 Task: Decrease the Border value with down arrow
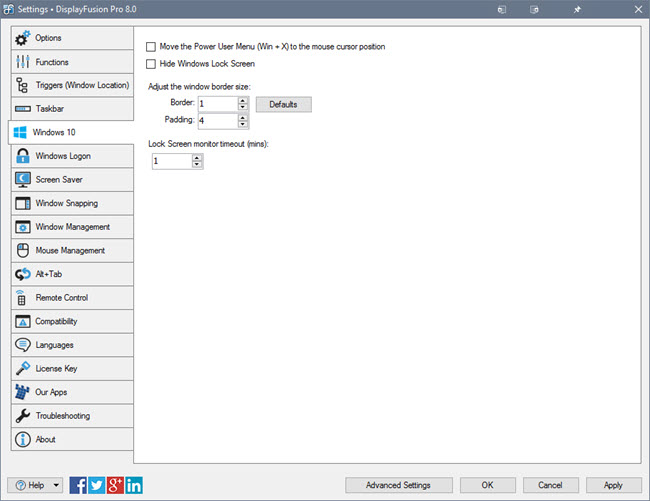[243, 107]
